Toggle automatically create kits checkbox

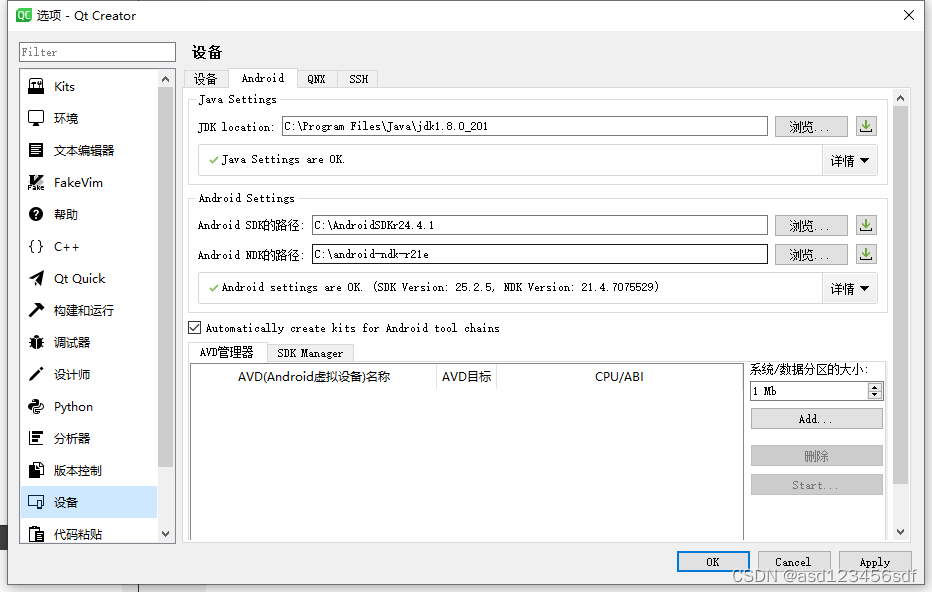194,328
